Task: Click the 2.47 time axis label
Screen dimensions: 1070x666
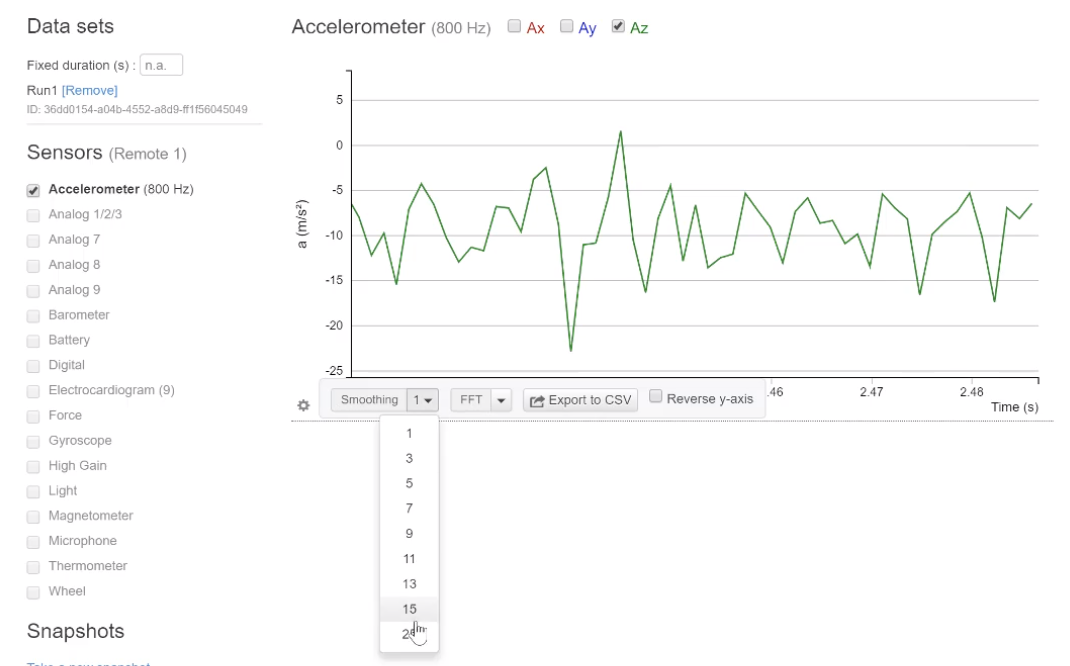Action: pyautogui.click(x=871, y=392)
